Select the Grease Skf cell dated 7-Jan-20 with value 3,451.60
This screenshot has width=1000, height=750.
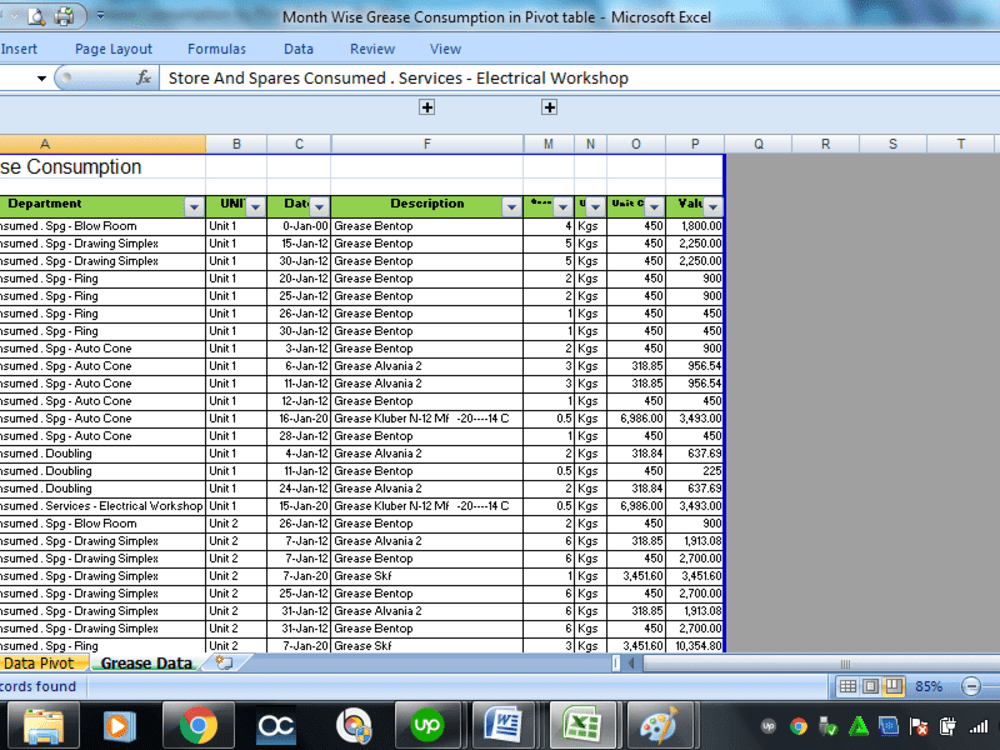point(427,576)
